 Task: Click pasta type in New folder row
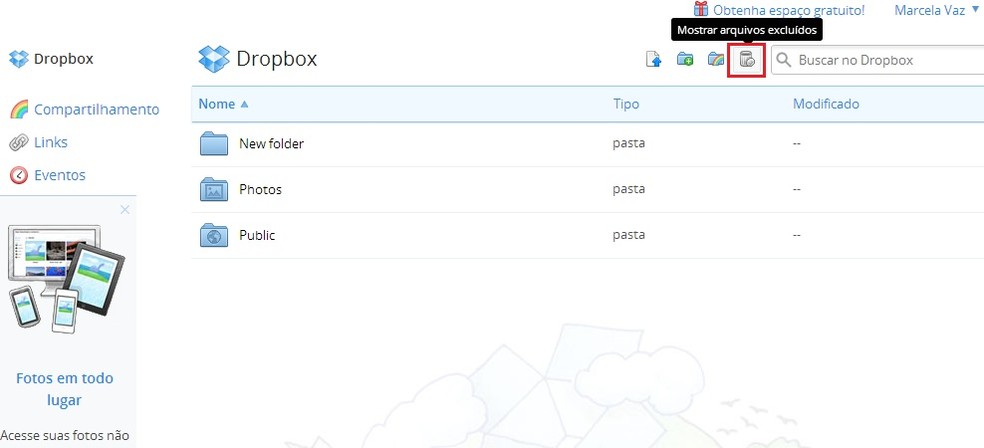coord(629,144)
